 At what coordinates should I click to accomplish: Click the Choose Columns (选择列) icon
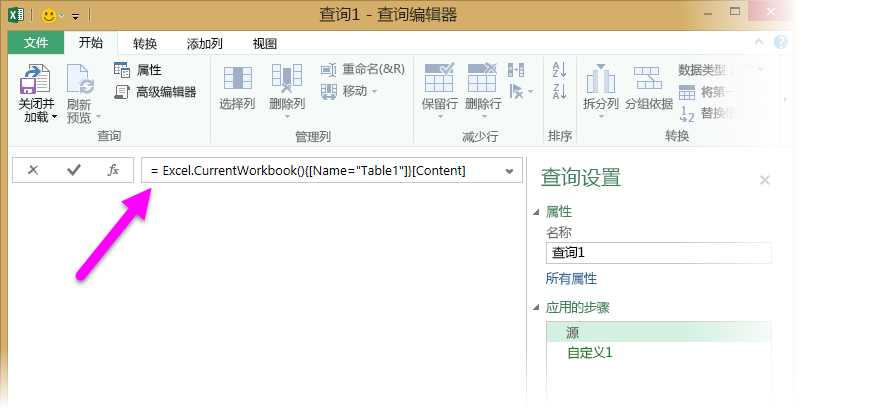(x=237, y=80)
